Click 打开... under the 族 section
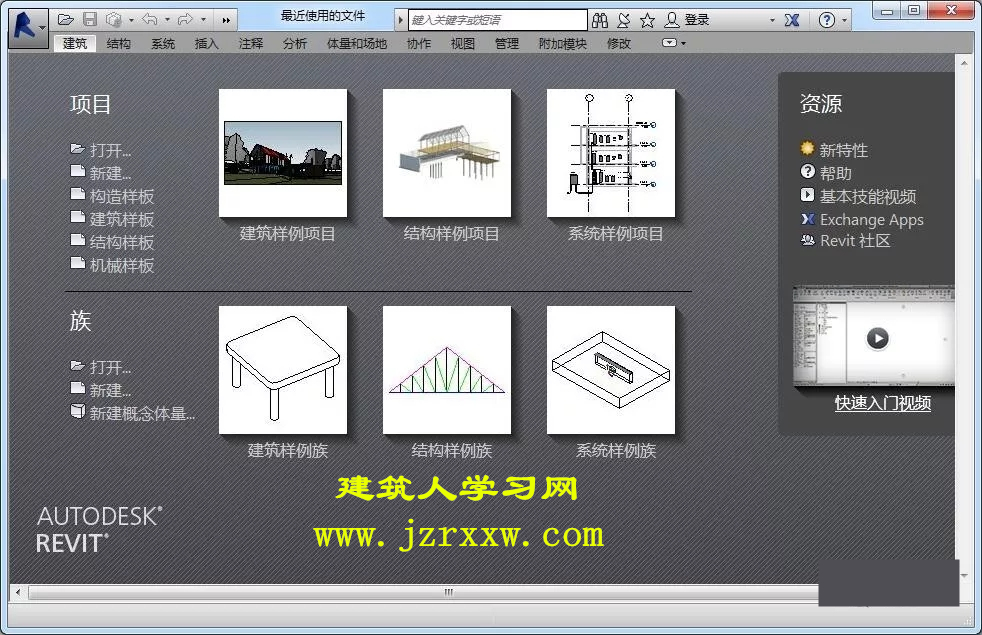Image resolution: width=982 pixels, height=635 pixels. tap(101, 367)
